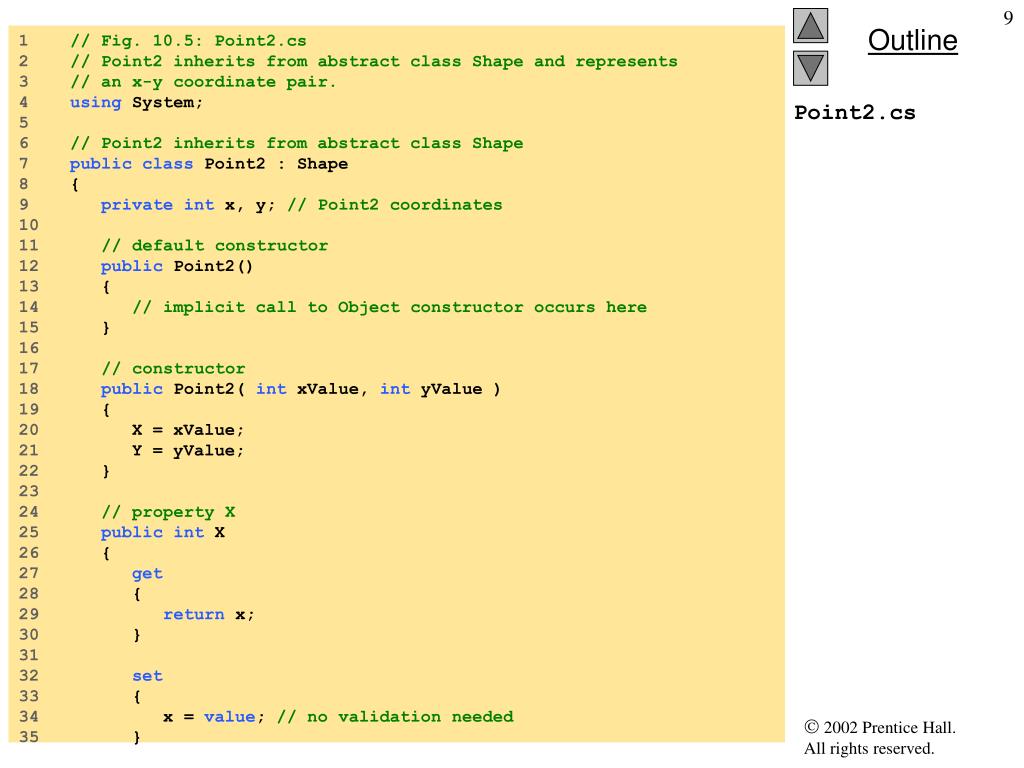Viewport: 1024px width, 768px height.
Task: Click the 'return x;' statement
Action: point(208,615)
